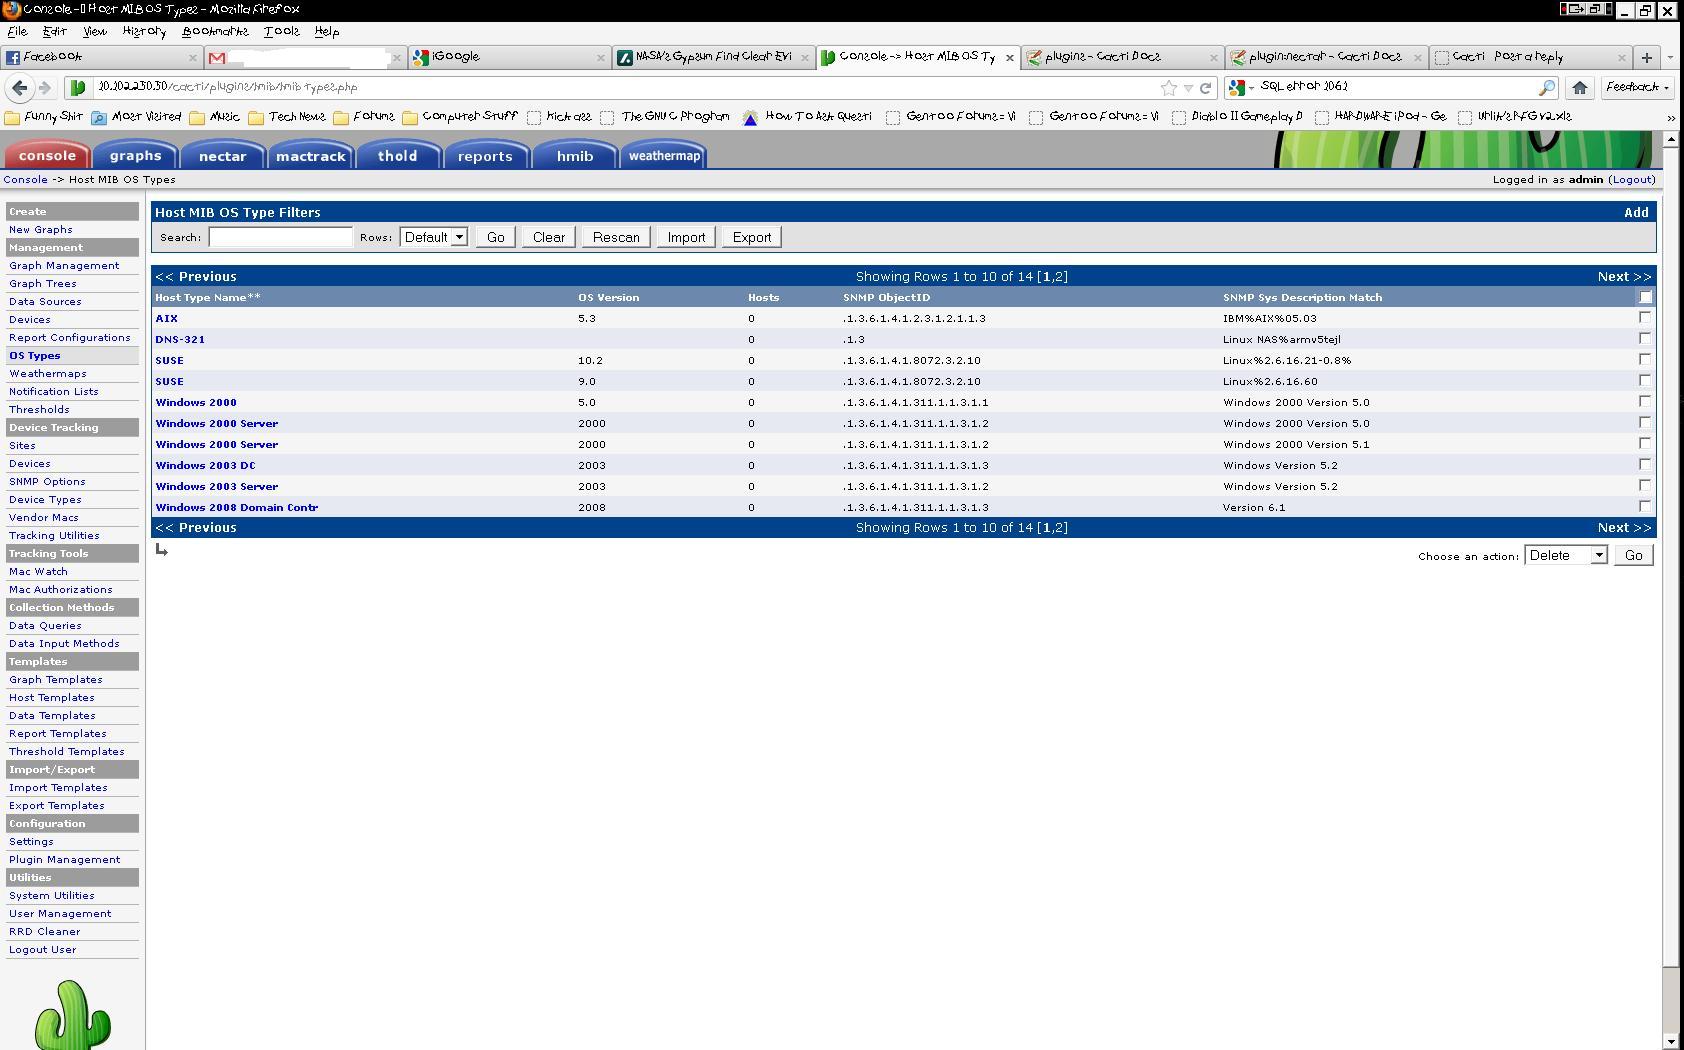Check the Windows 2003 Server row checkbox
The height and width of the screenshot is (1050, 1684).
coord(1645,485)
